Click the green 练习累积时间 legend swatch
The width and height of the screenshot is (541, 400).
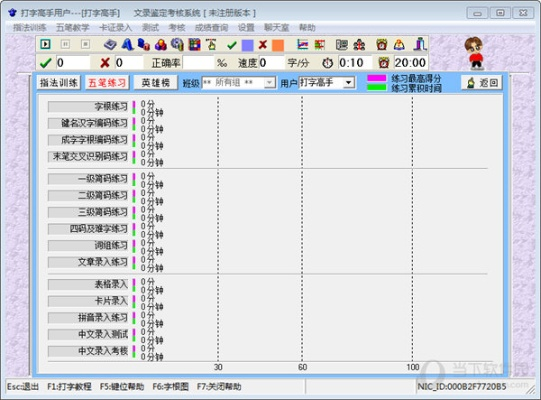pos(376,87)
